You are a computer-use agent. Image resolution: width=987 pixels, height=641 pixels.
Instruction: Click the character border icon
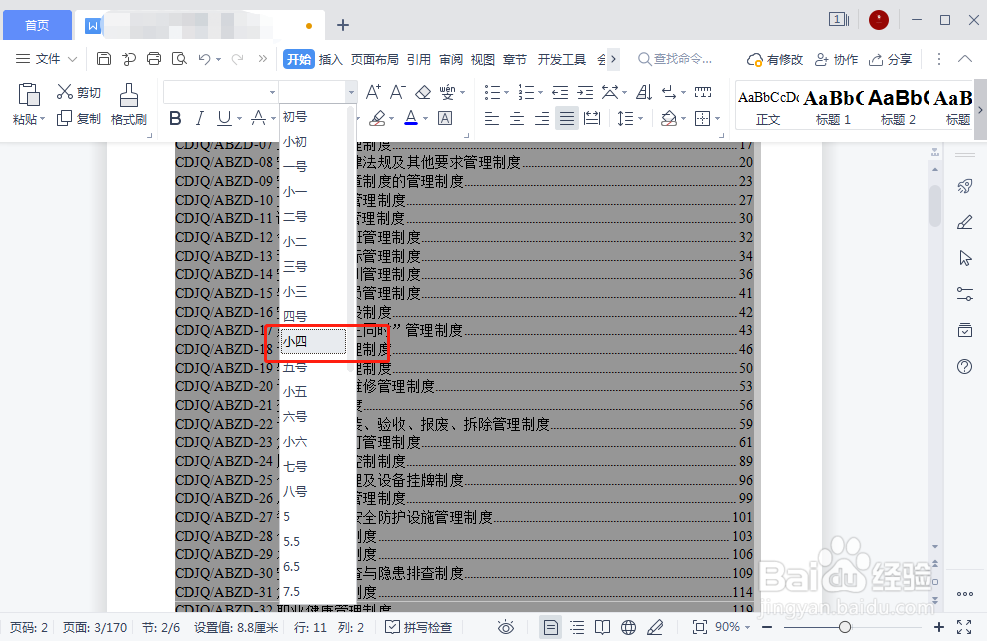pos(445,118)
